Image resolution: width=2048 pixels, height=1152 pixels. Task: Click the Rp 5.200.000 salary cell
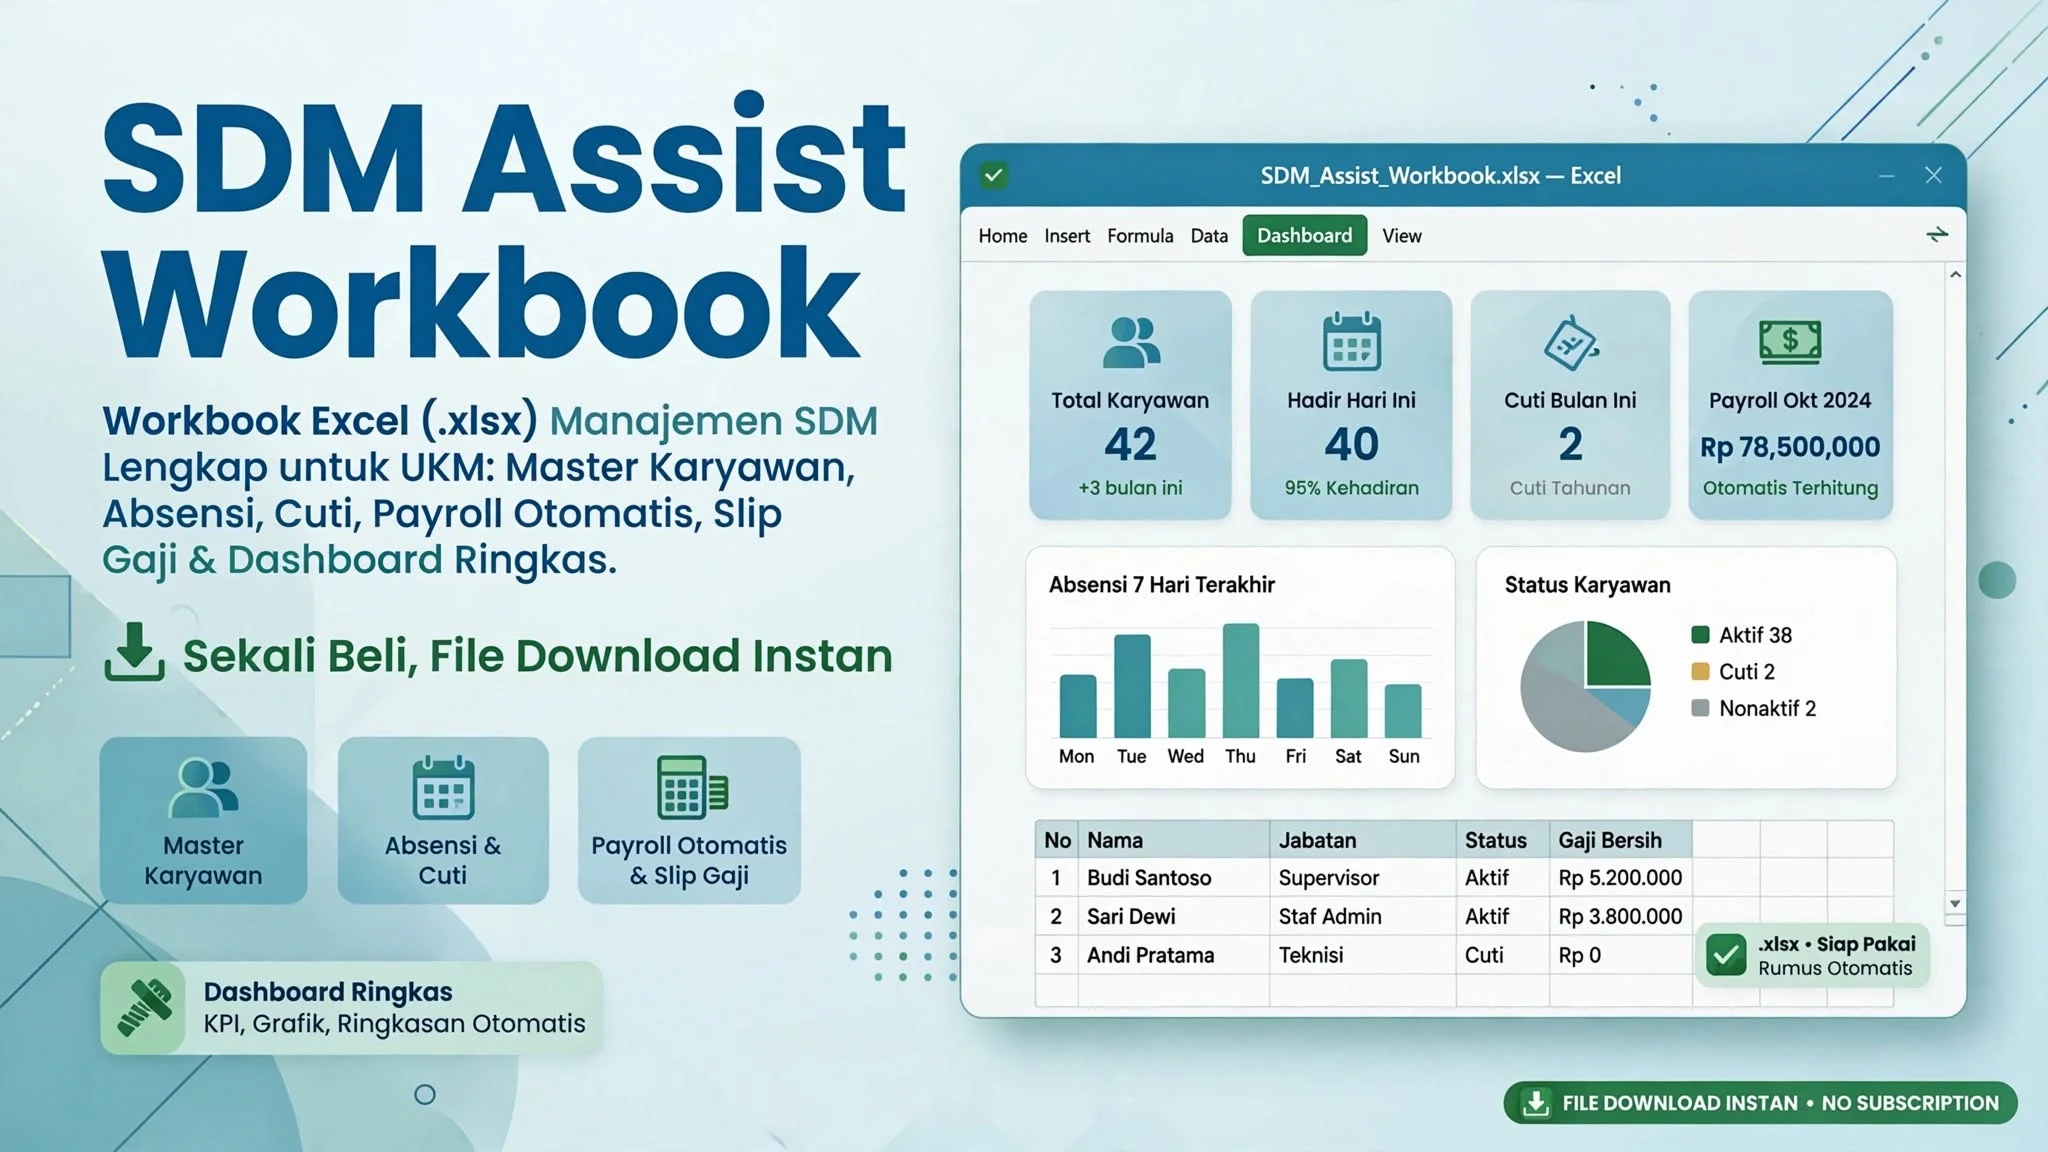pos(1620,878)
